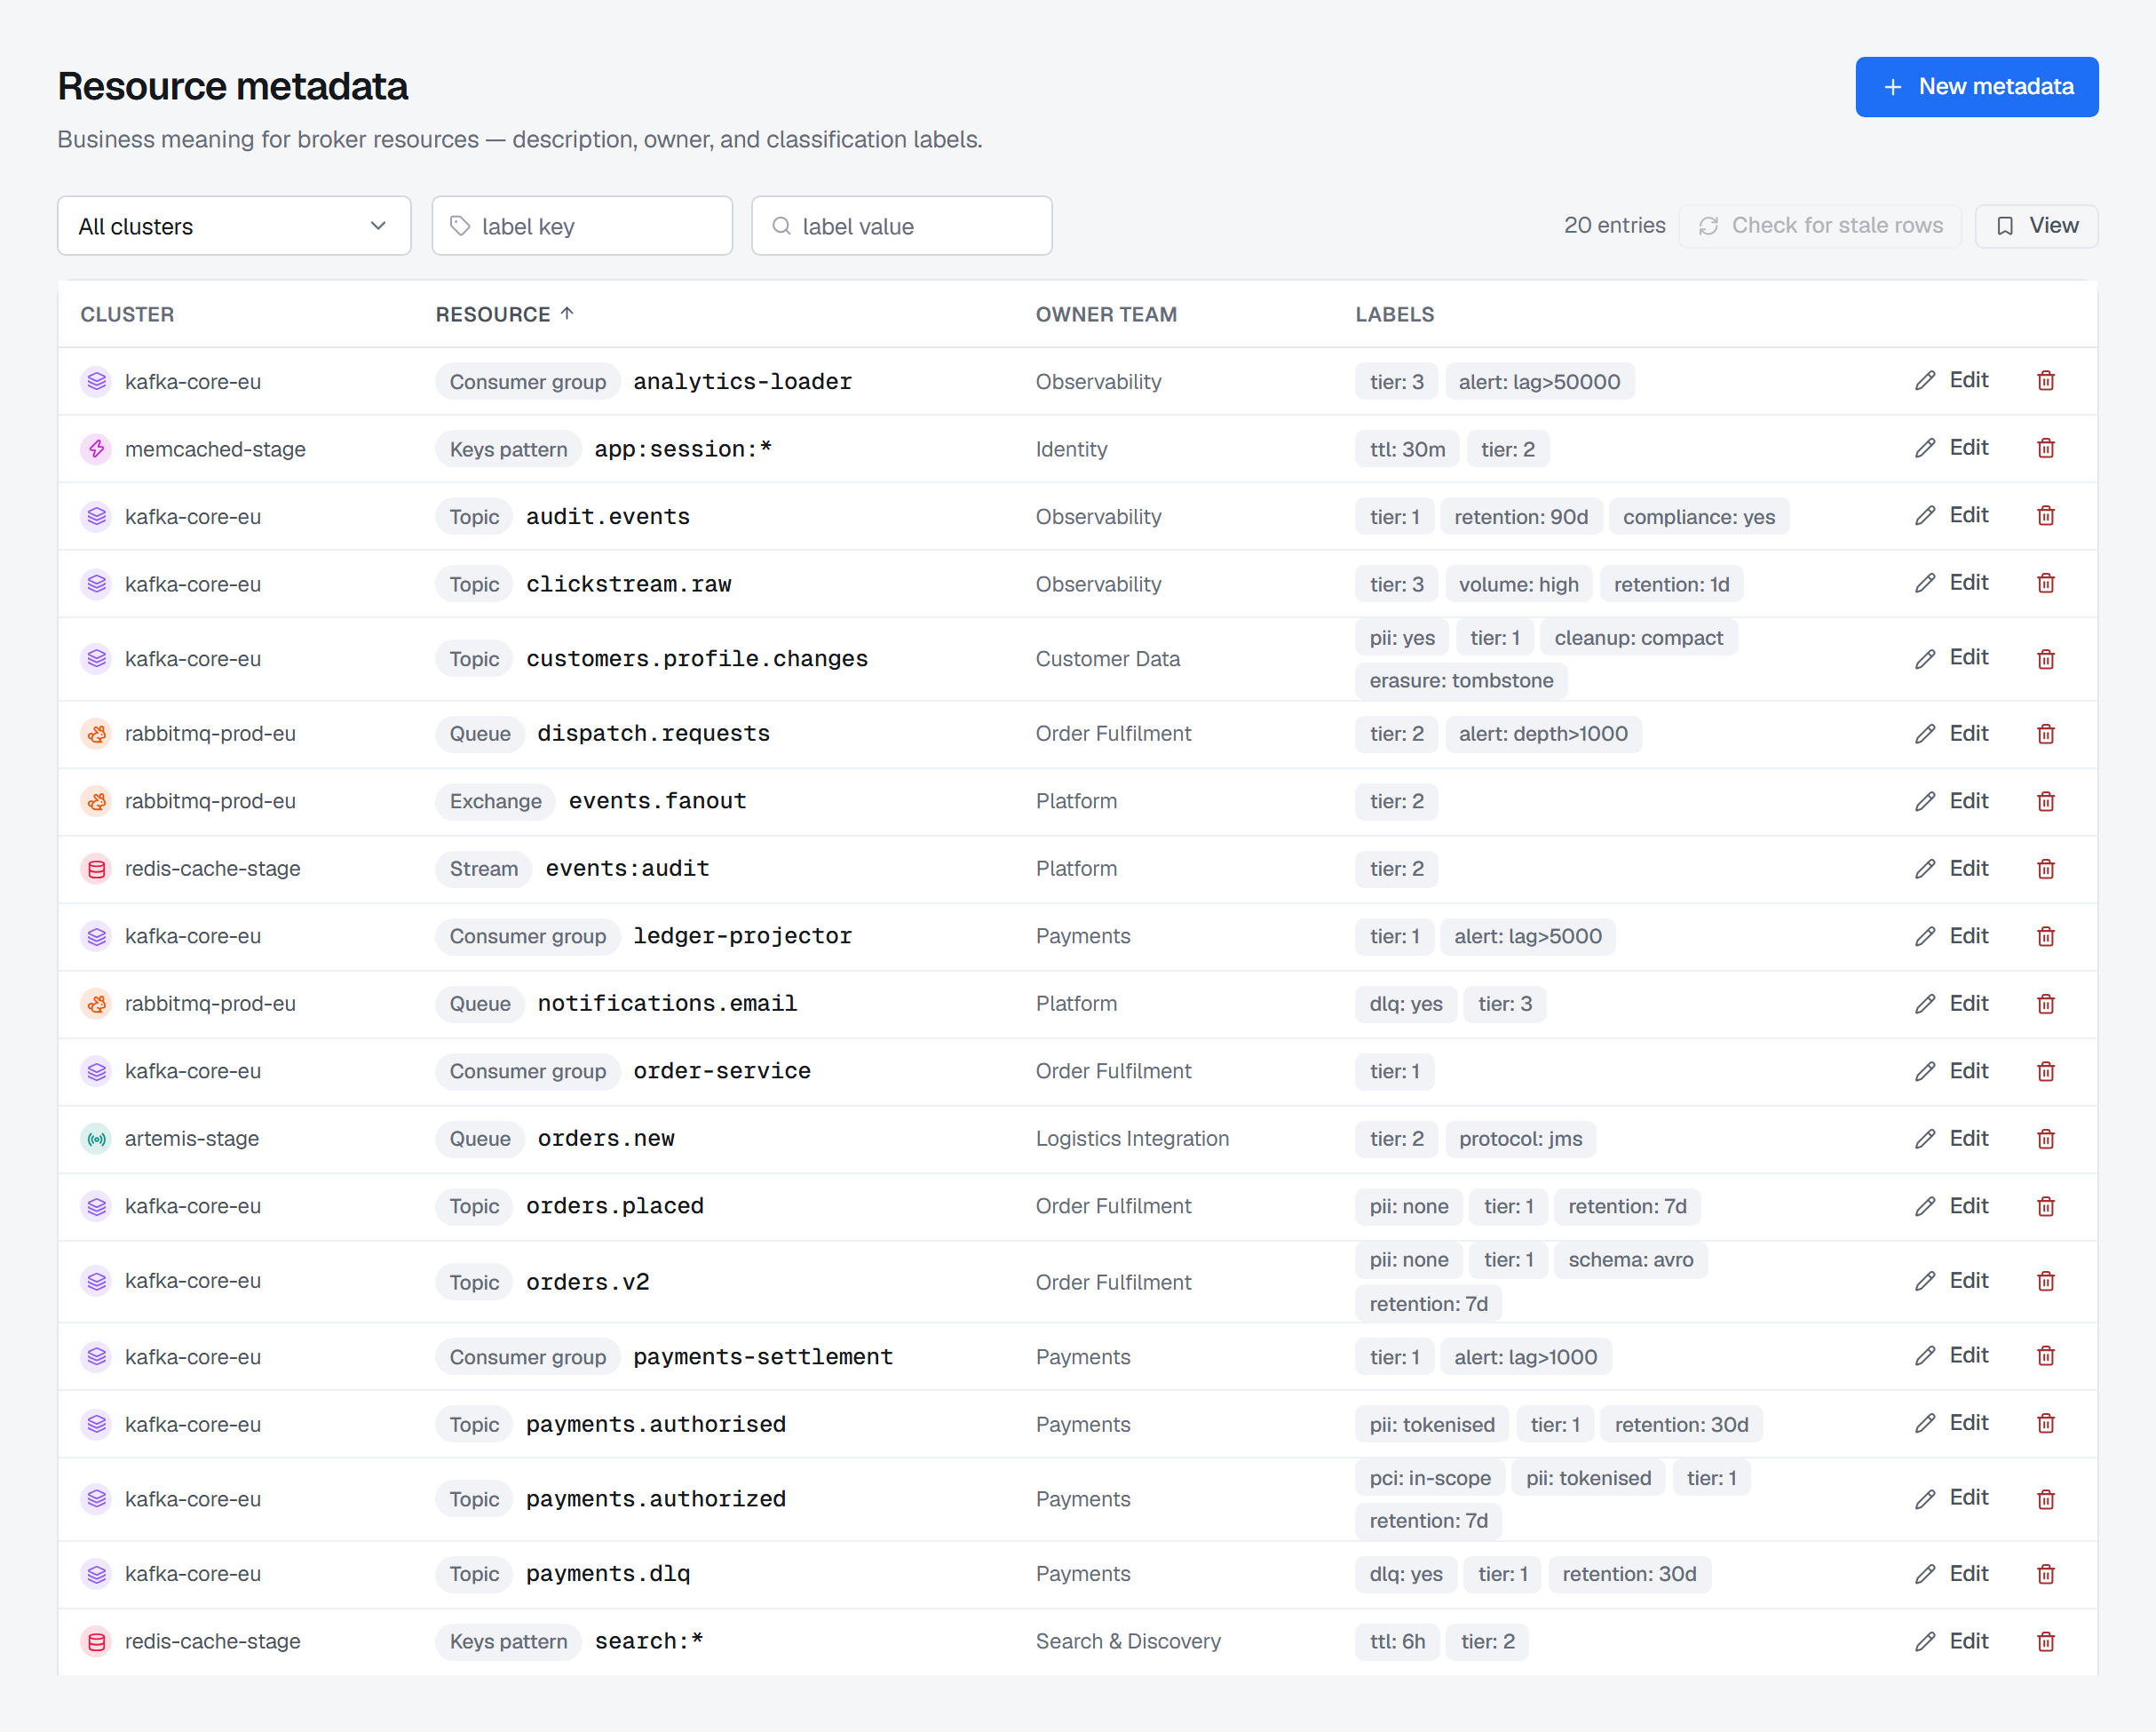This screenshot has height=1732, width=2156.
Task: Click the 'volume: high' label chip
Action: coord(1518,584)
